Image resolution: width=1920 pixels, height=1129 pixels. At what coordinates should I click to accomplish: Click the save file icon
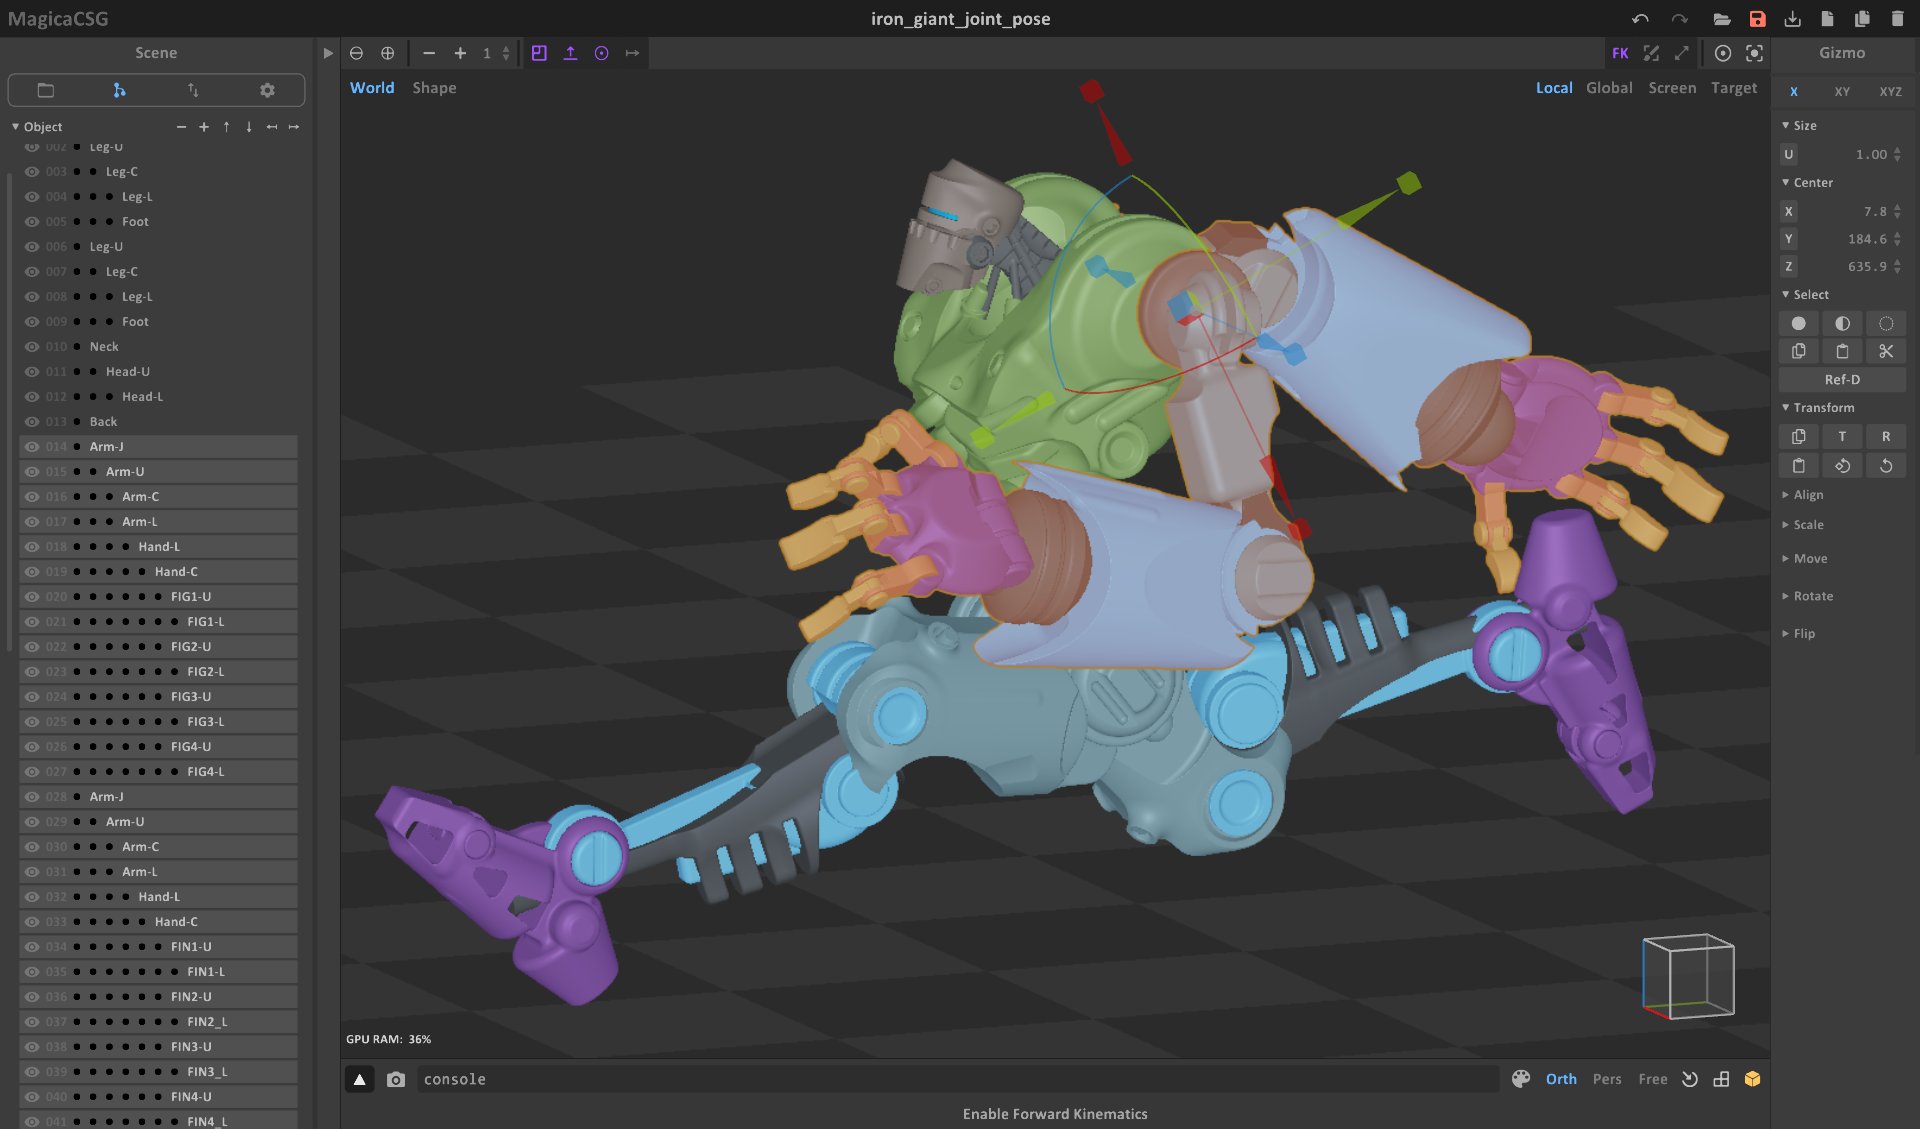pyautogui.click(x=1757, y=19)
